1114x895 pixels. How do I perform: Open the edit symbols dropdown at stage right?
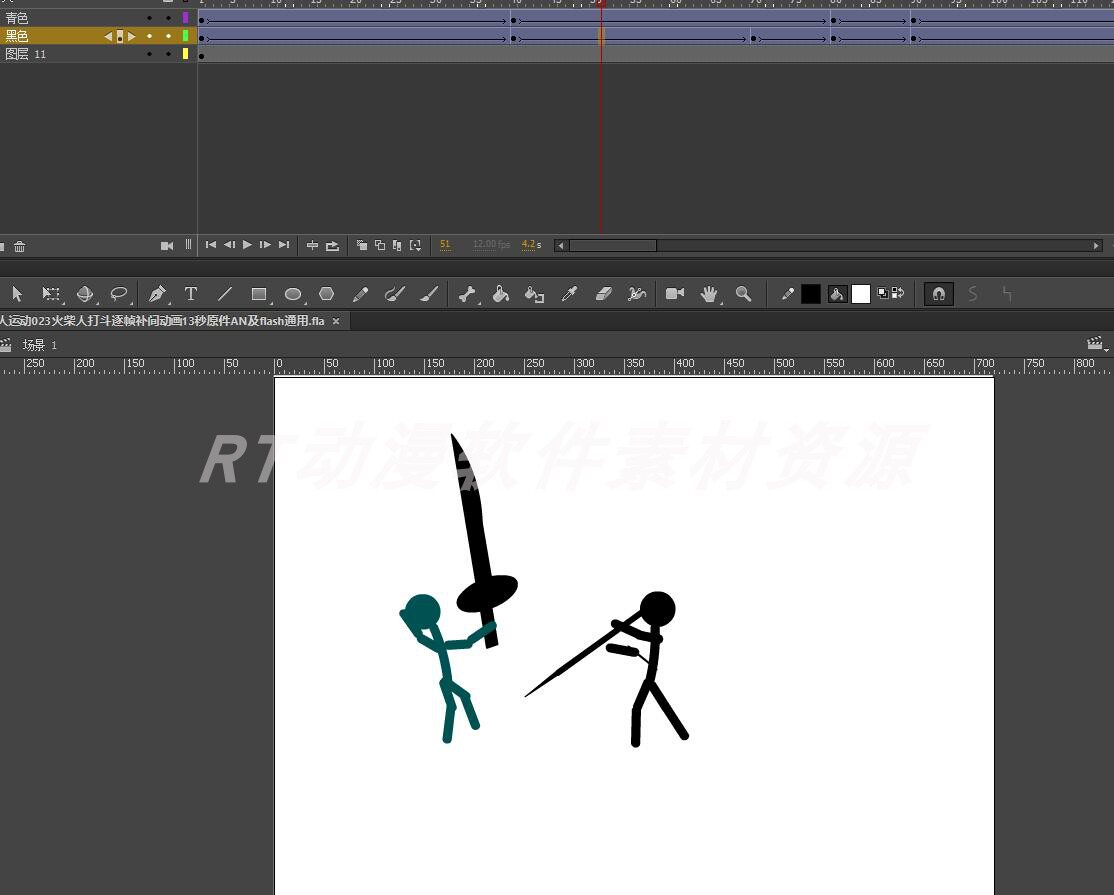(x=1097, y=344)
